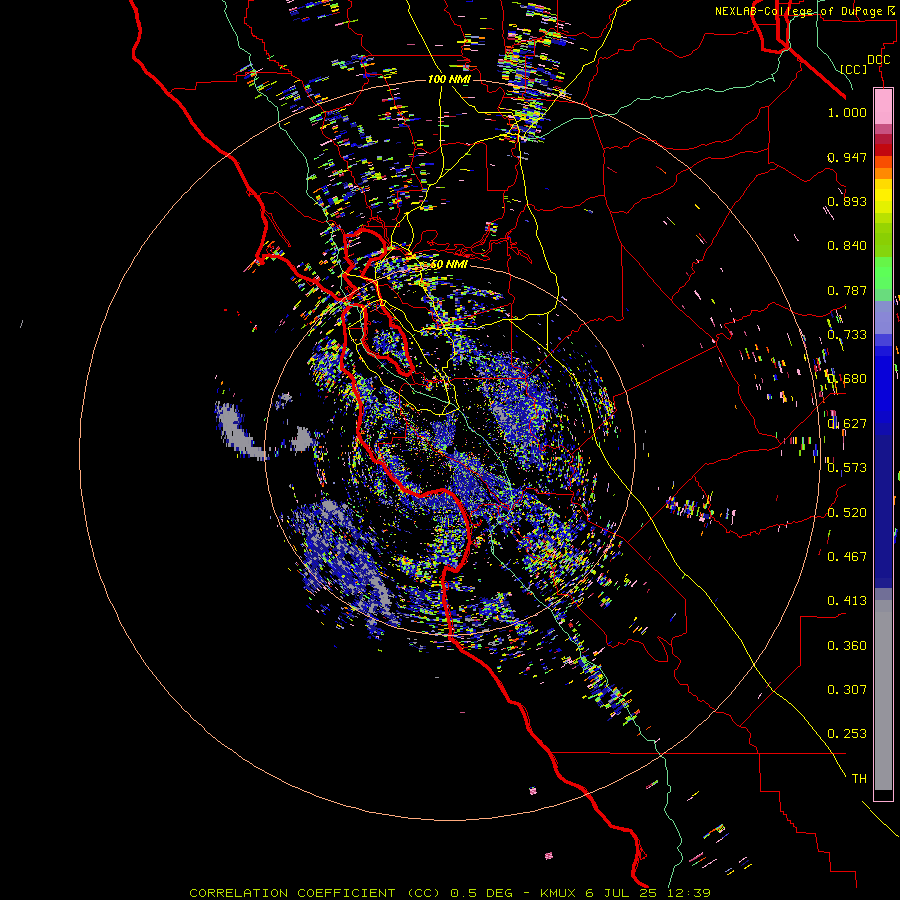Select the 0.253 legend value
The image size is (900, 900).
point(847,734)
